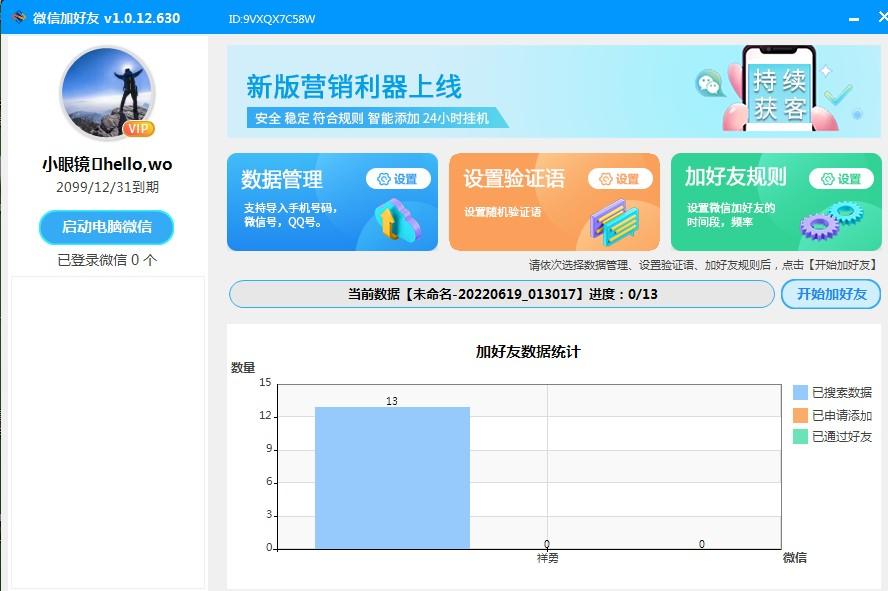The height and width of the screenshot is (591, 888).
Task: Click the 支持导入手机号码 description text
Action: pyautogui.click(x=291, y=215)
